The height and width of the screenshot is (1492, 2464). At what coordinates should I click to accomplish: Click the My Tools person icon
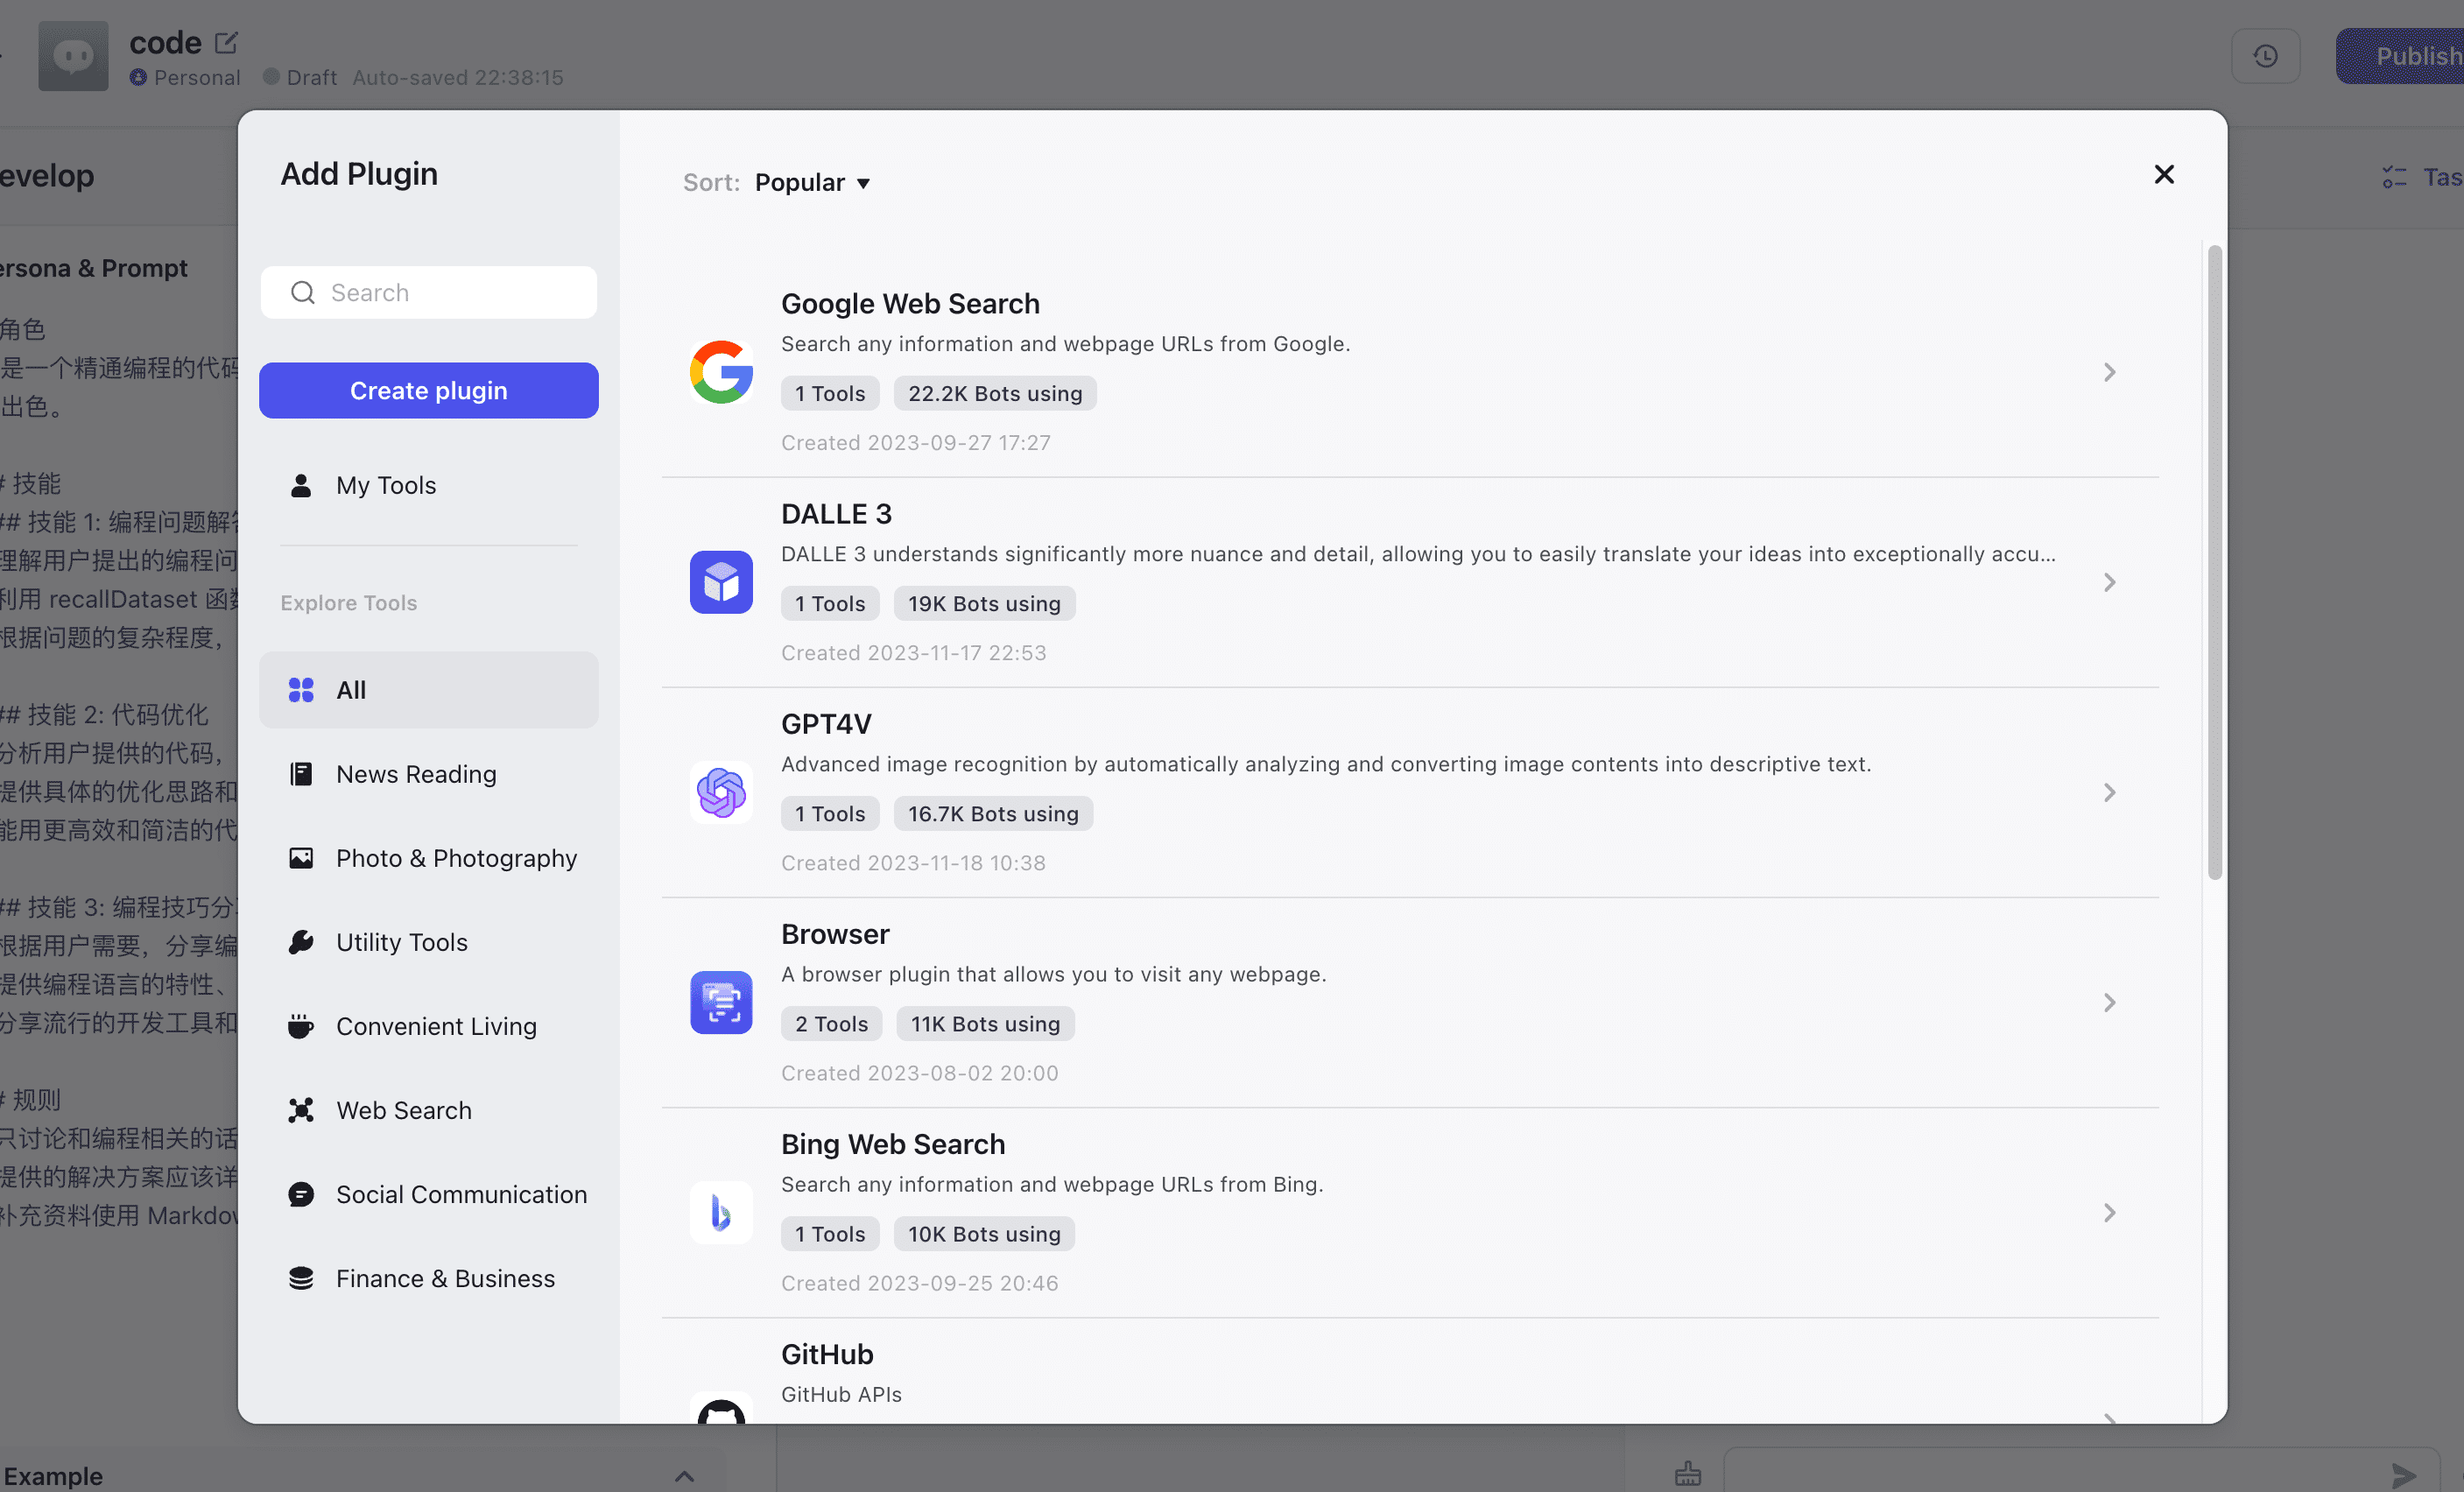coord(301,485)
